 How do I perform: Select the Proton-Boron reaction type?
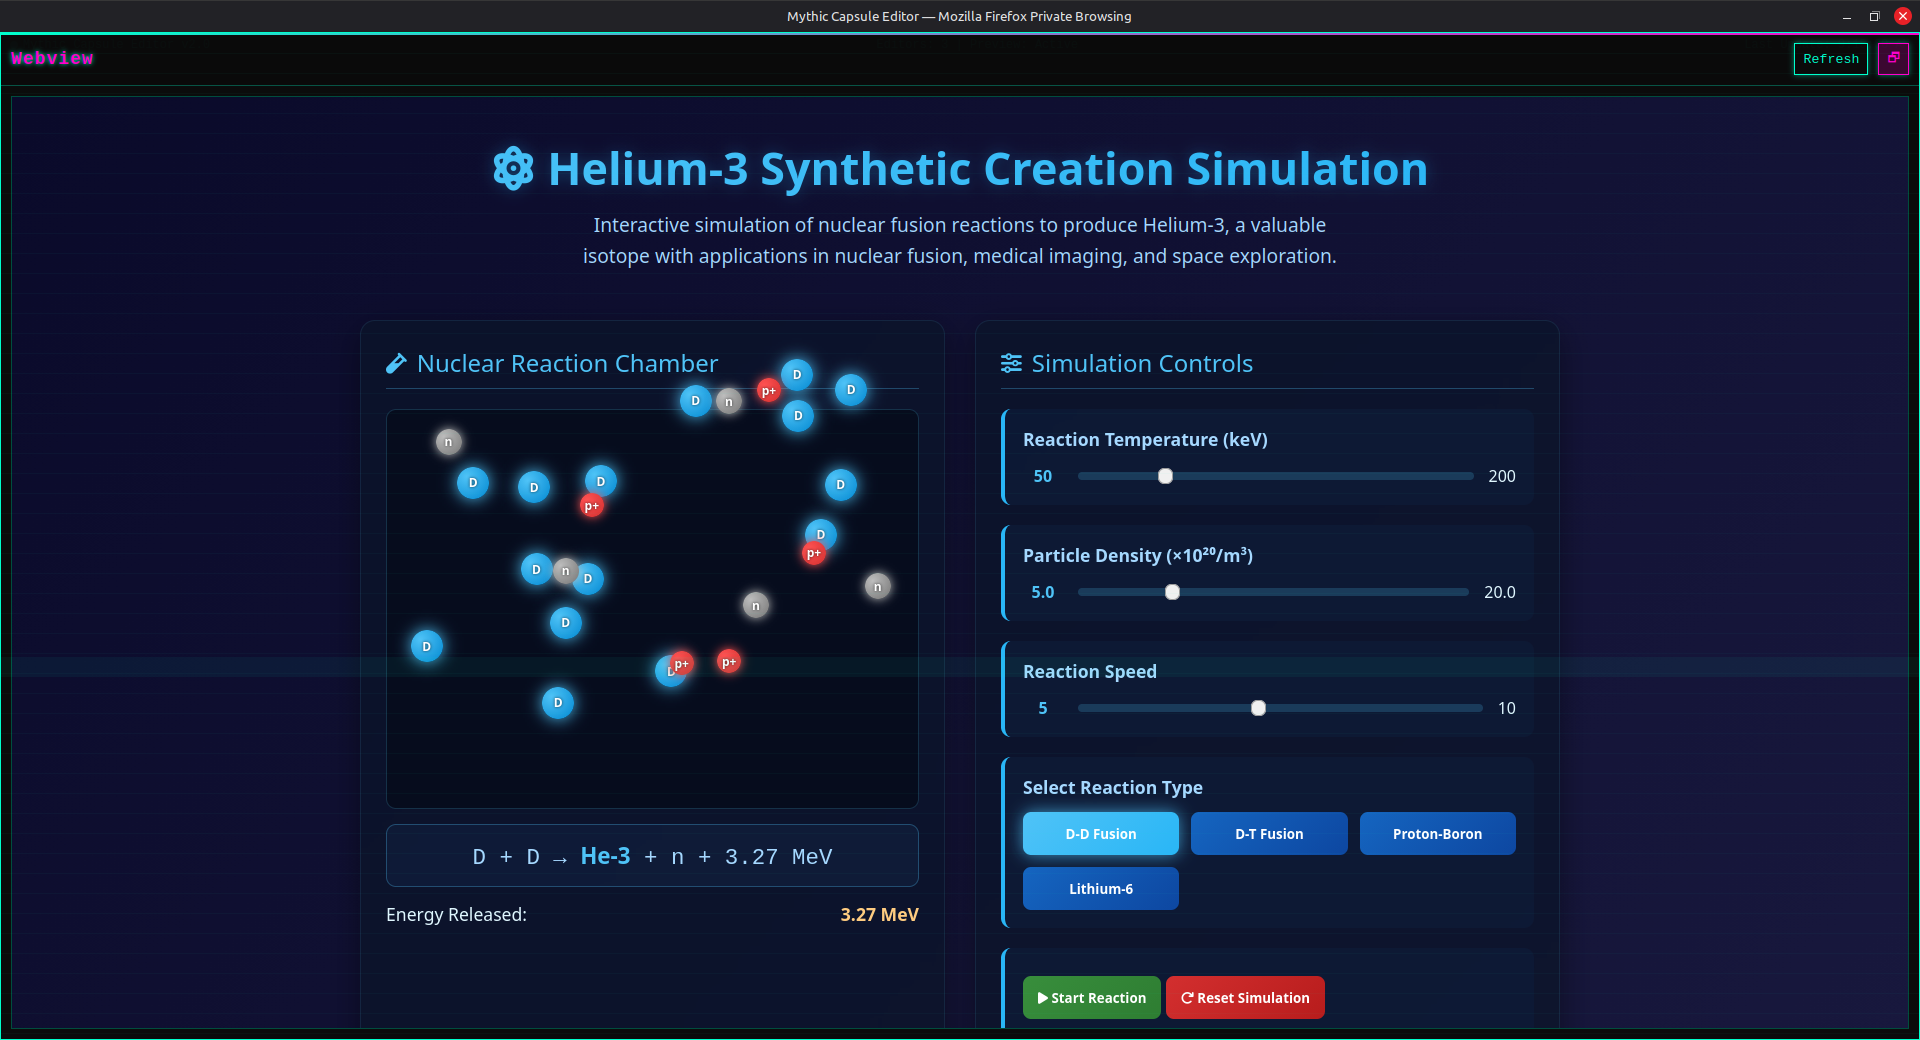(x=1437, y=833)
